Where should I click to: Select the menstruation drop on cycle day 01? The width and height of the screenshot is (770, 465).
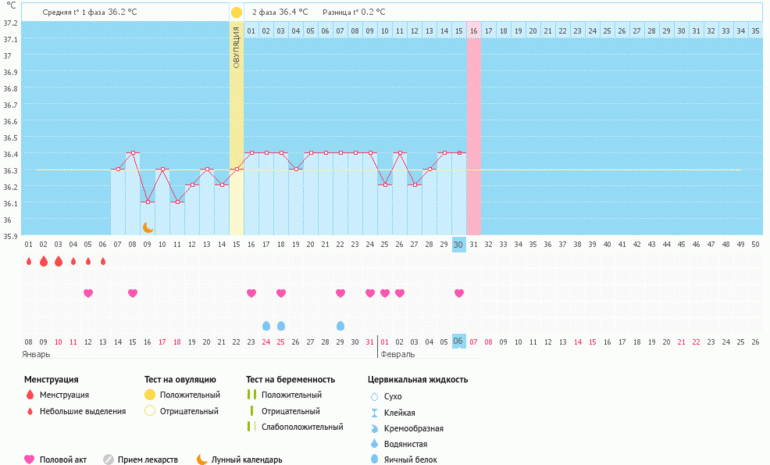click(29, 262)
